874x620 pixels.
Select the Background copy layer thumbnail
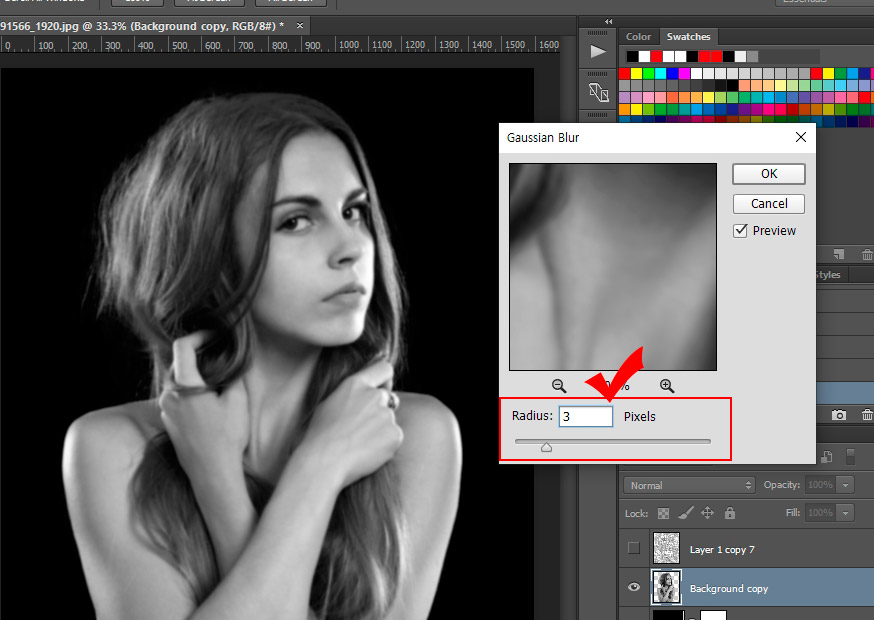[666, 587]
